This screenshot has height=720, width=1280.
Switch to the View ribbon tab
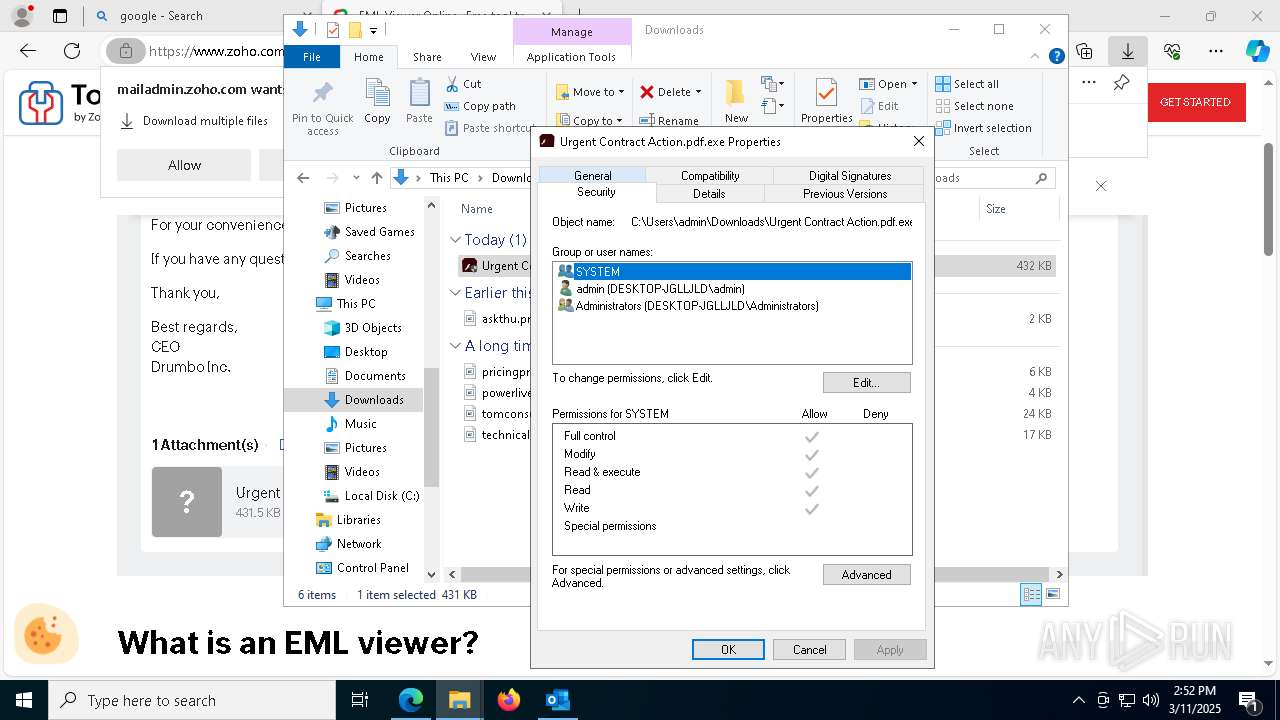coord(483,57)
